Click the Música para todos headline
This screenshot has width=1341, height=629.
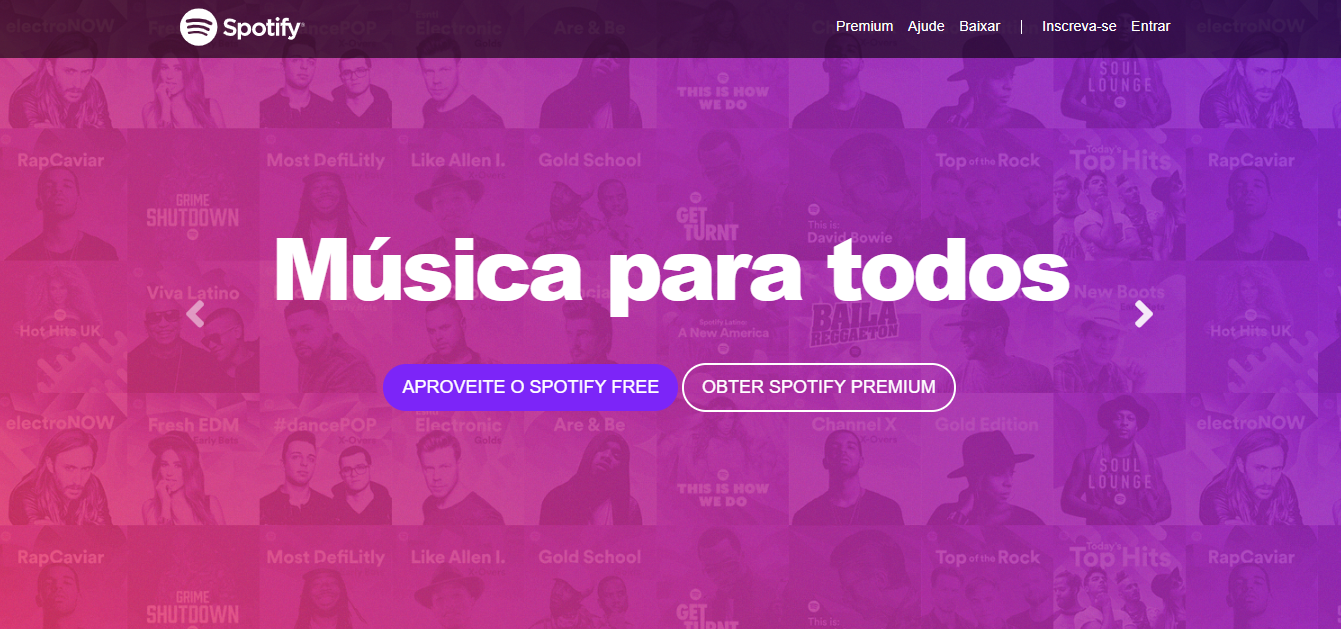671,270
